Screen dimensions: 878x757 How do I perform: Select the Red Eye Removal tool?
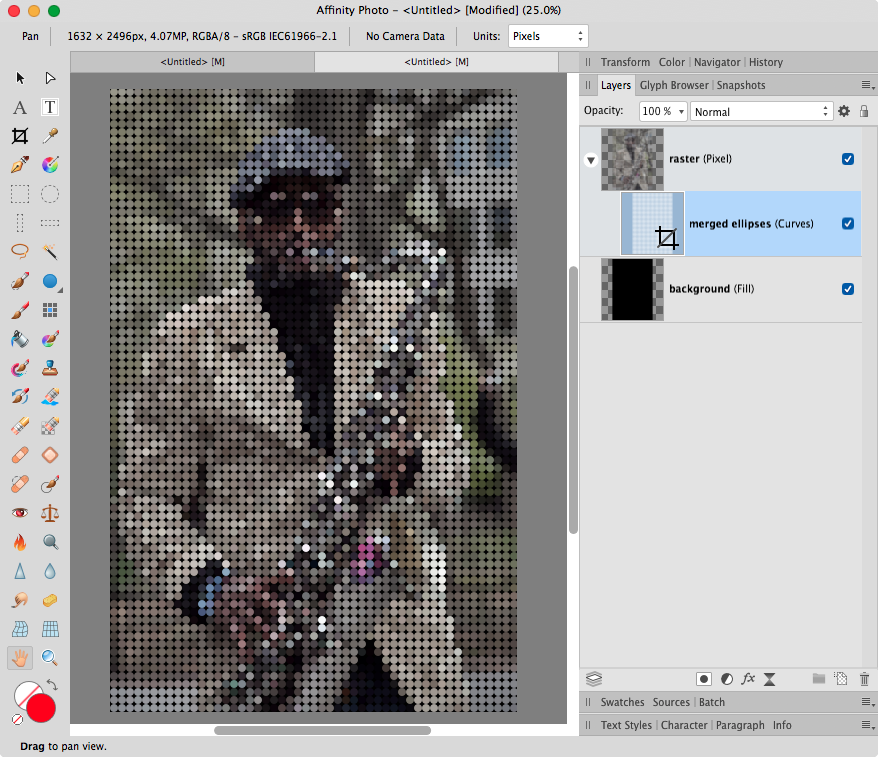click(19, 512)
